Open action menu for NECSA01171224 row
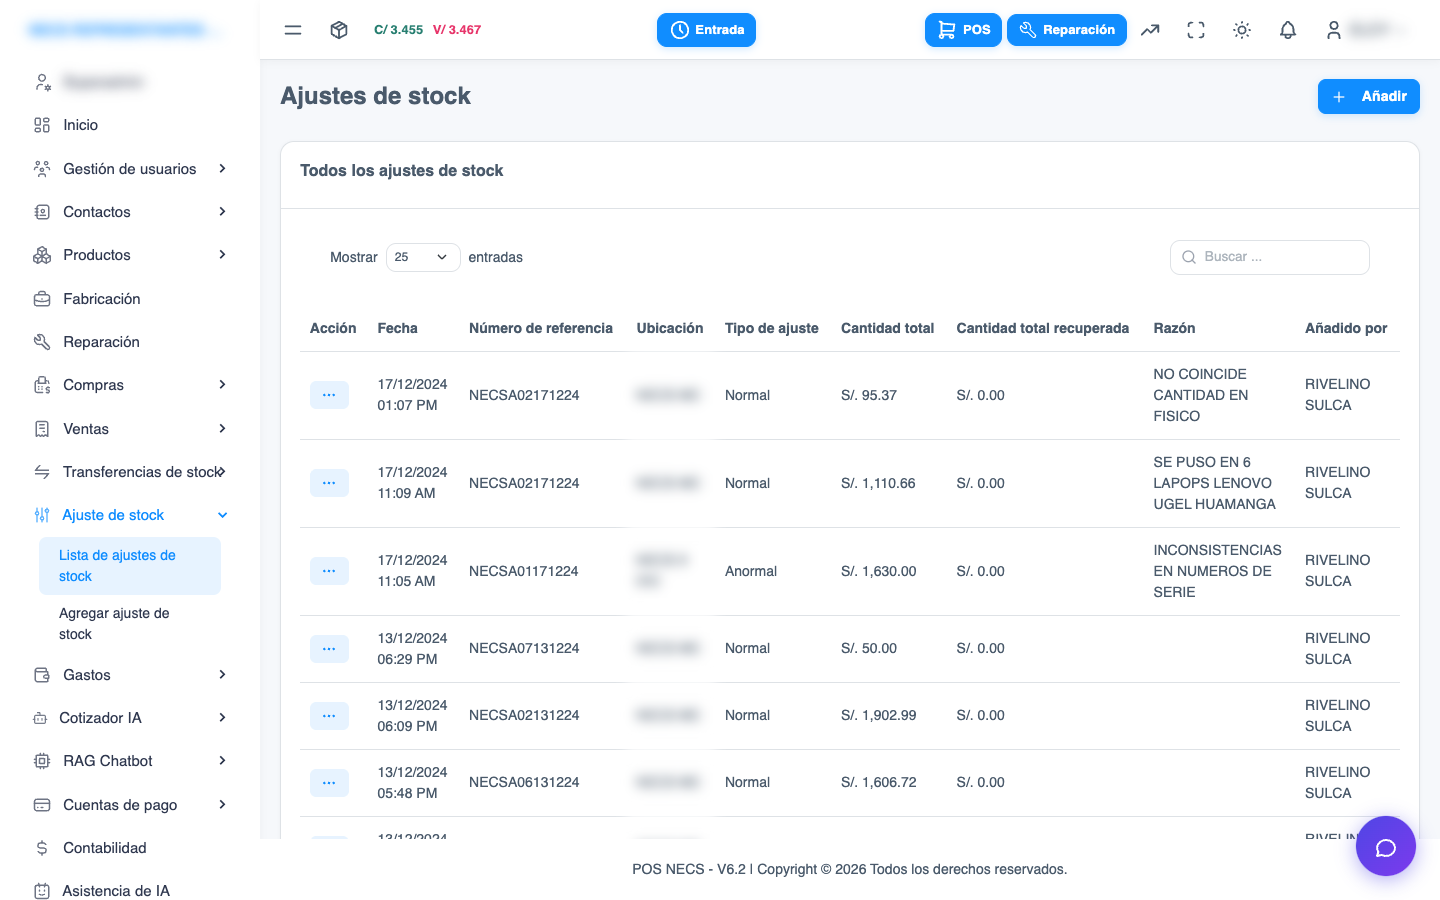The width and height of the screenshot is (1440, 900). click(x=329, y=571)
